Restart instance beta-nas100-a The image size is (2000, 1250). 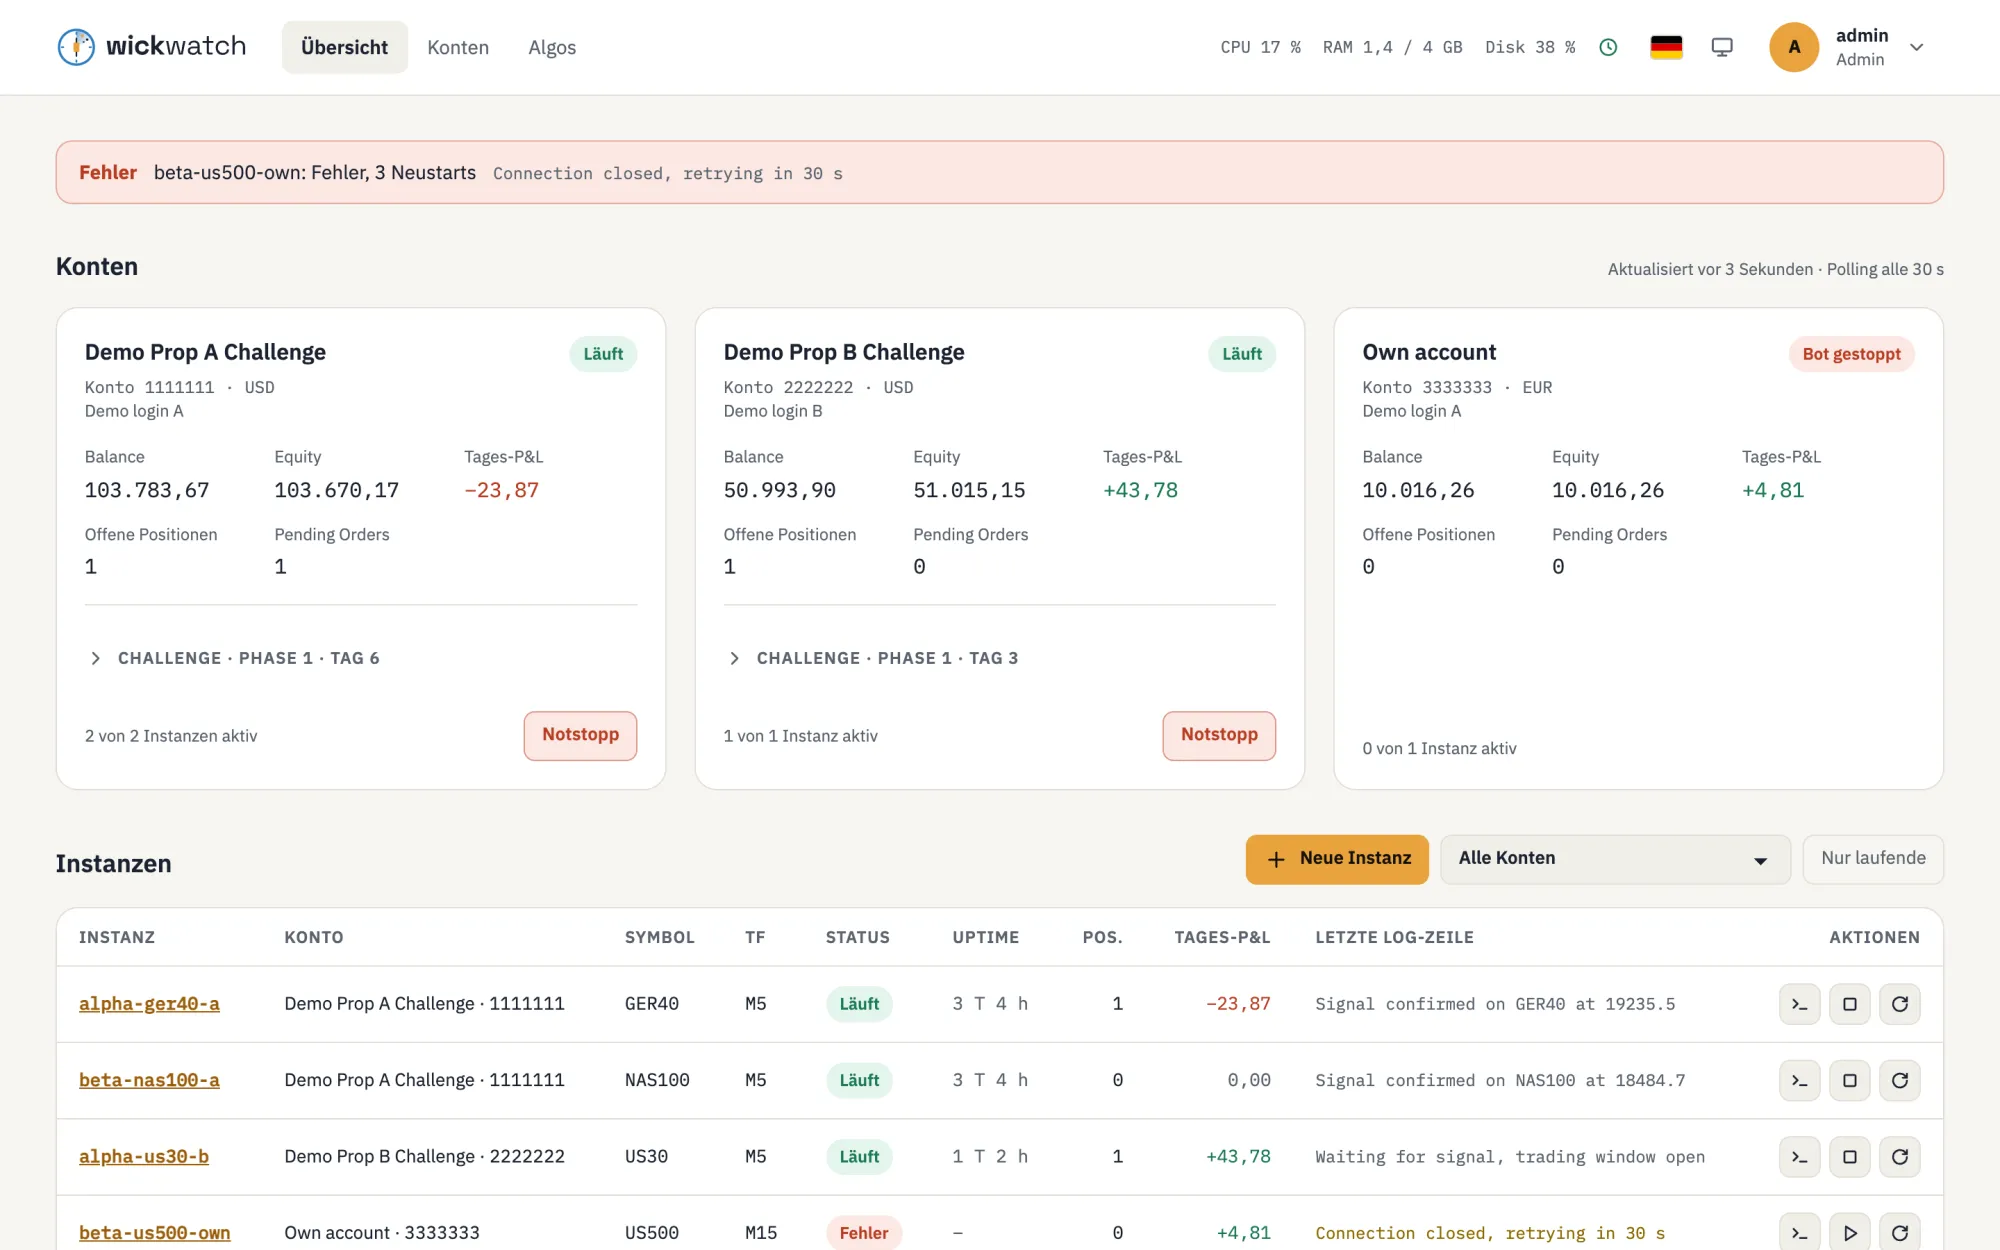tap(1899, 1080)
